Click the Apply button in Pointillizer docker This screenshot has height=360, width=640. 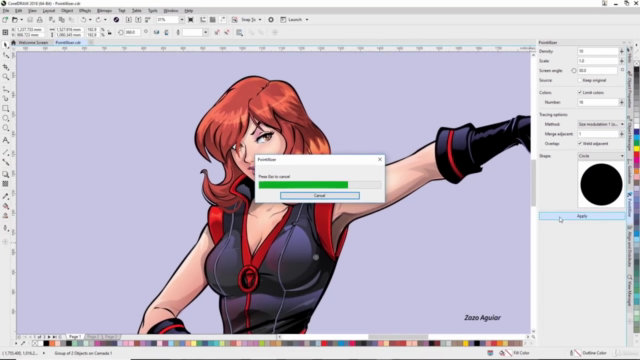tap(582, 216)
